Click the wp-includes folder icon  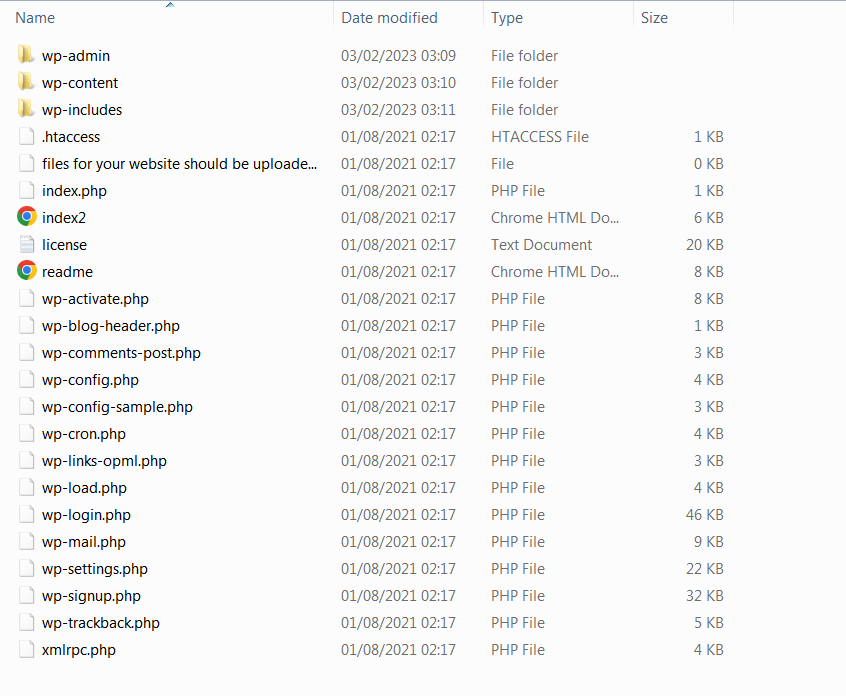(26, 110)
